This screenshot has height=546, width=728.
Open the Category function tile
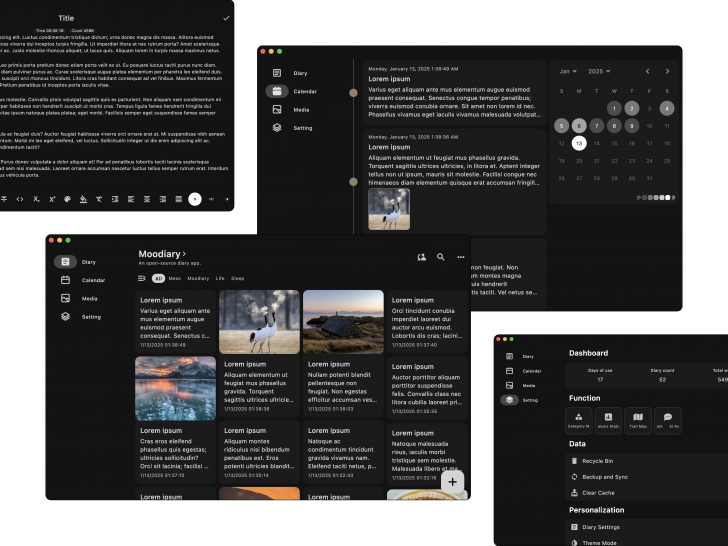pos(578,421)
